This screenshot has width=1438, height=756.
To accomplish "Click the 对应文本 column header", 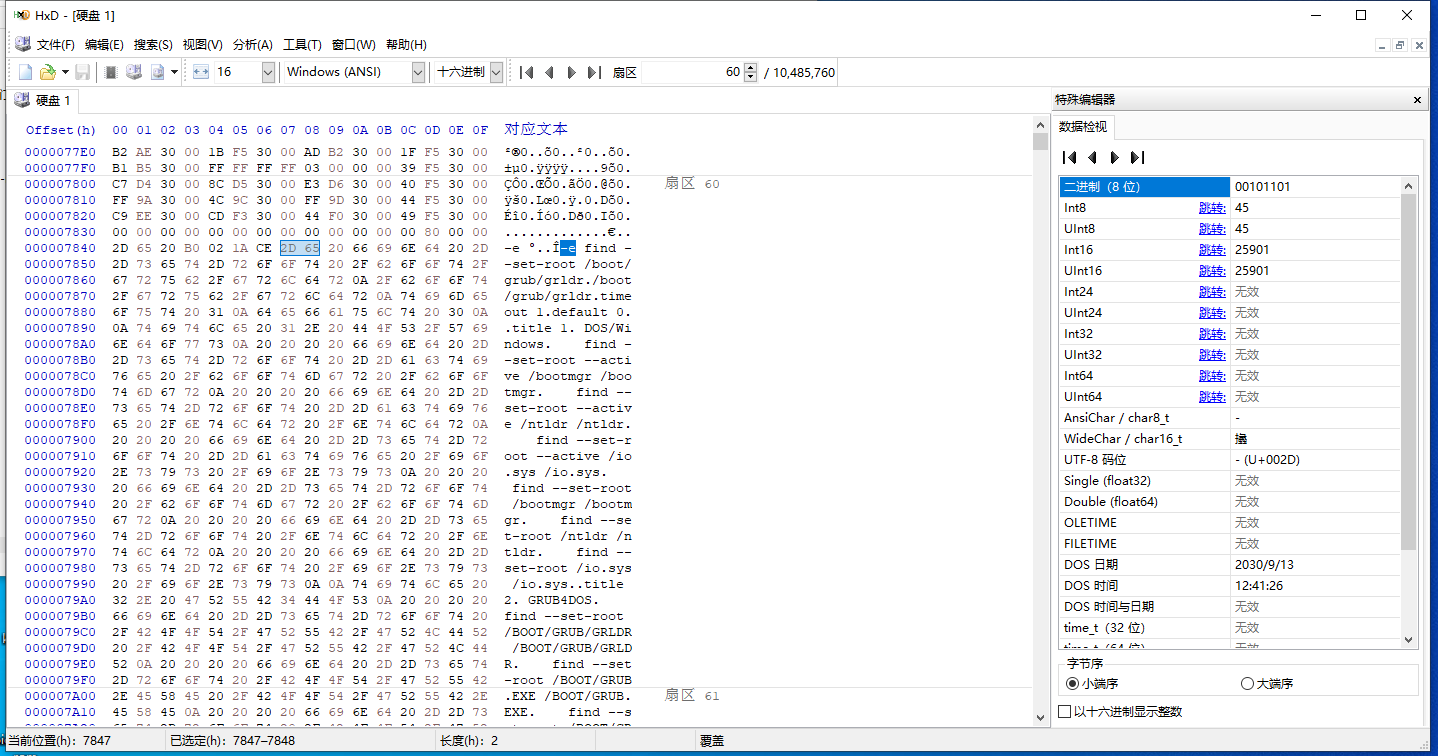I will coord(536,129).
